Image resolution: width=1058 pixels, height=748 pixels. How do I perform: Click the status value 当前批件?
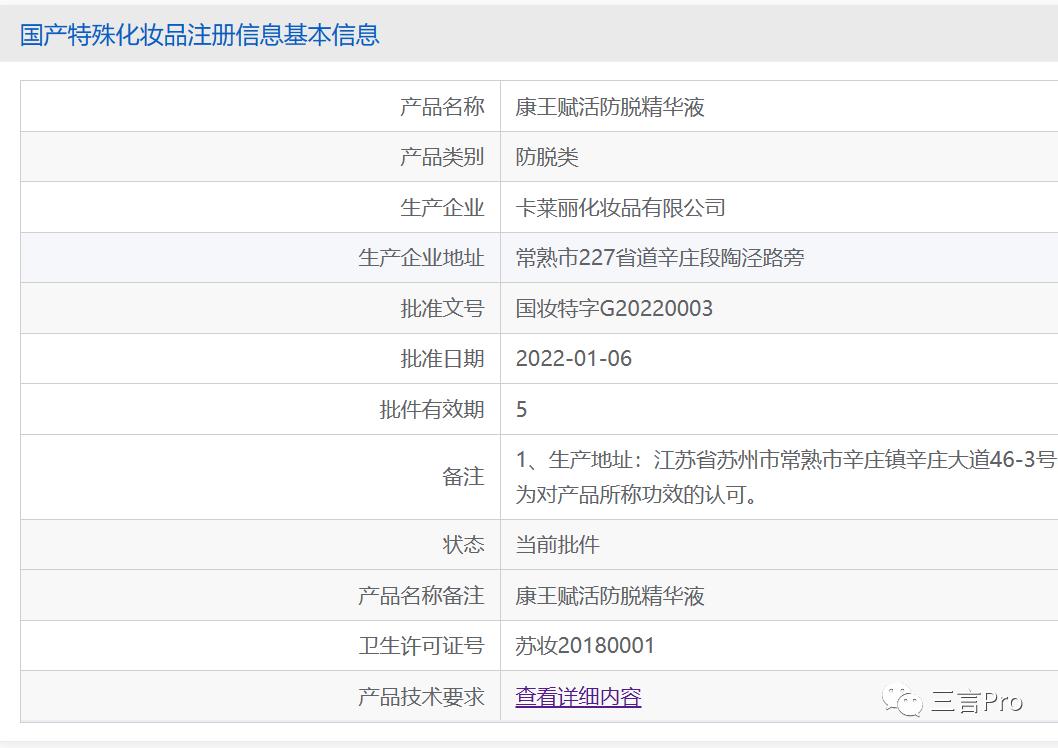[557, 545]
